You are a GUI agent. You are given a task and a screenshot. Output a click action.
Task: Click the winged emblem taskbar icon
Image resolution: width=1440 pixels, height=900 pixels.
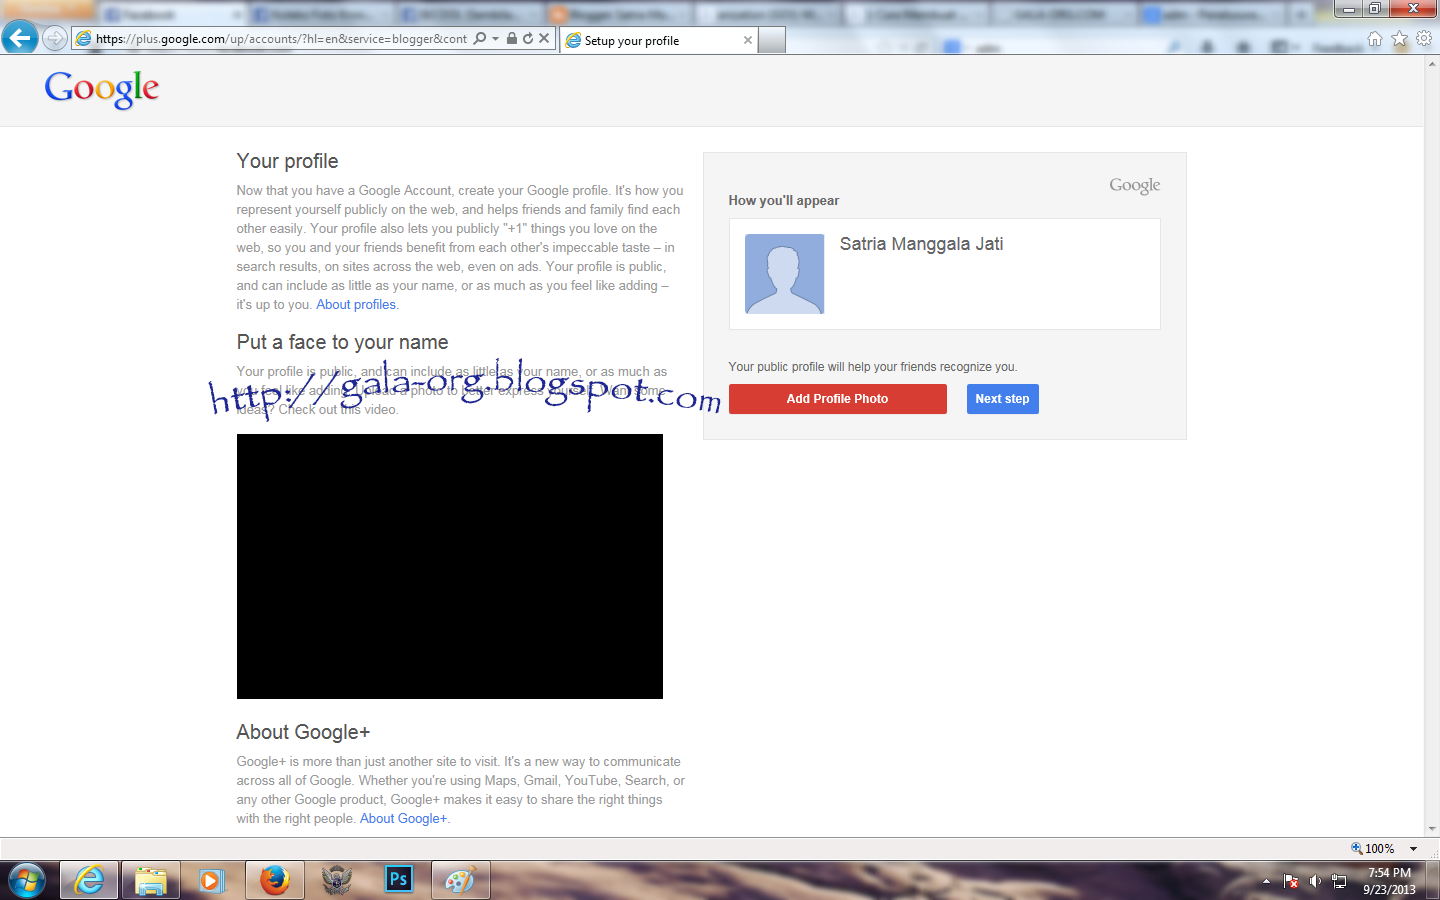pos(337,880)
